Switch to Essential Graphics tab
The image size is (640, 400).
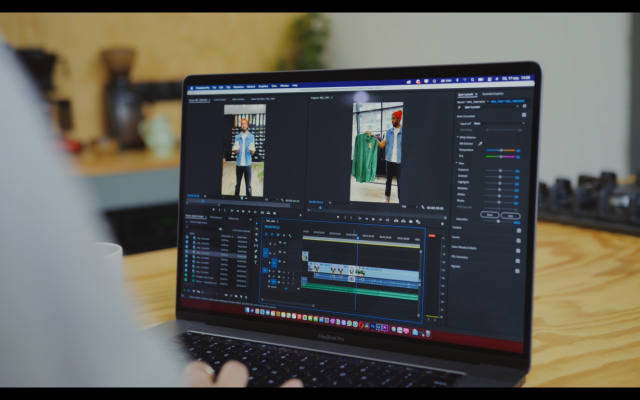(493, 94)
